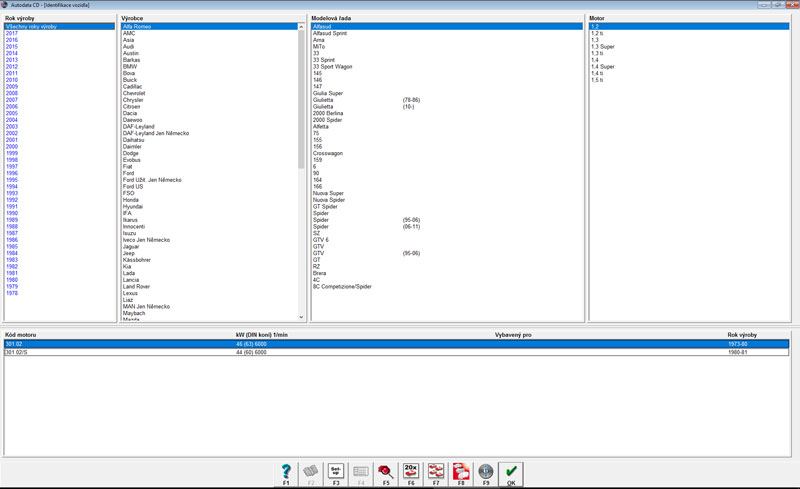Select Spider (06-11) model

click(366, 227)
